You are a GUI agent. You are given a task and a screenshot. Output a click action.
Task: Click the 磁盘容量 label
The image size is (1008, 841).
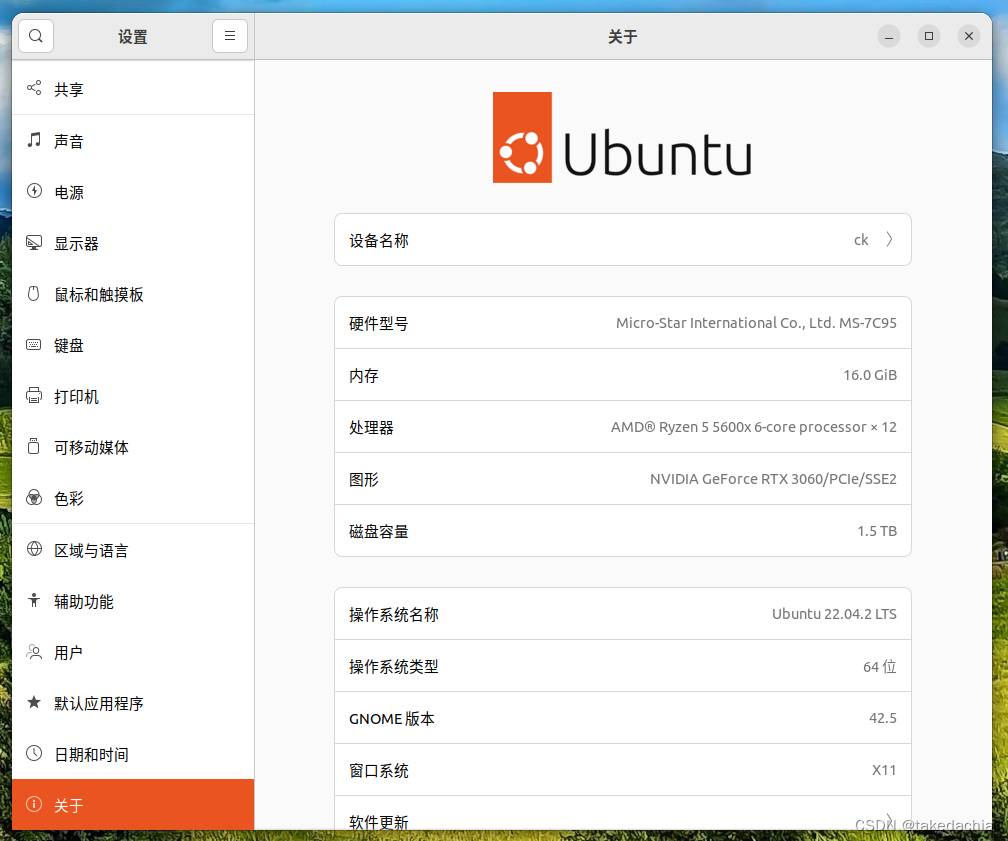pos(379,532)
